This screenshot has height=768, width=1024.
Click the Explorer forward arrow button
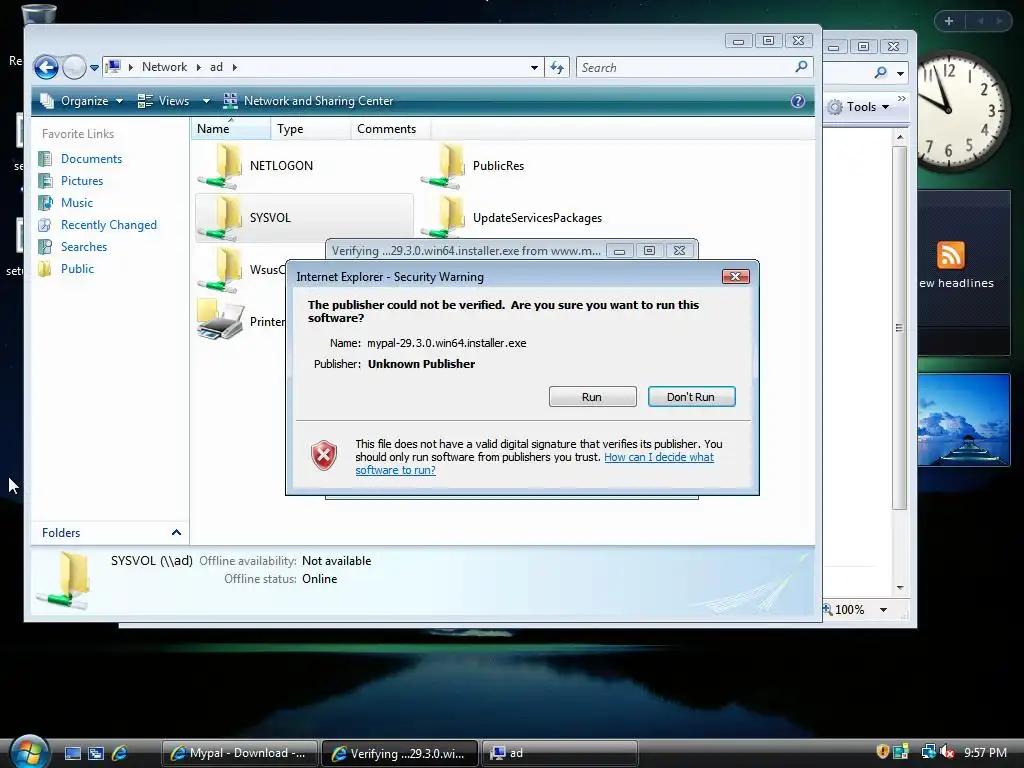click(74, 67)
